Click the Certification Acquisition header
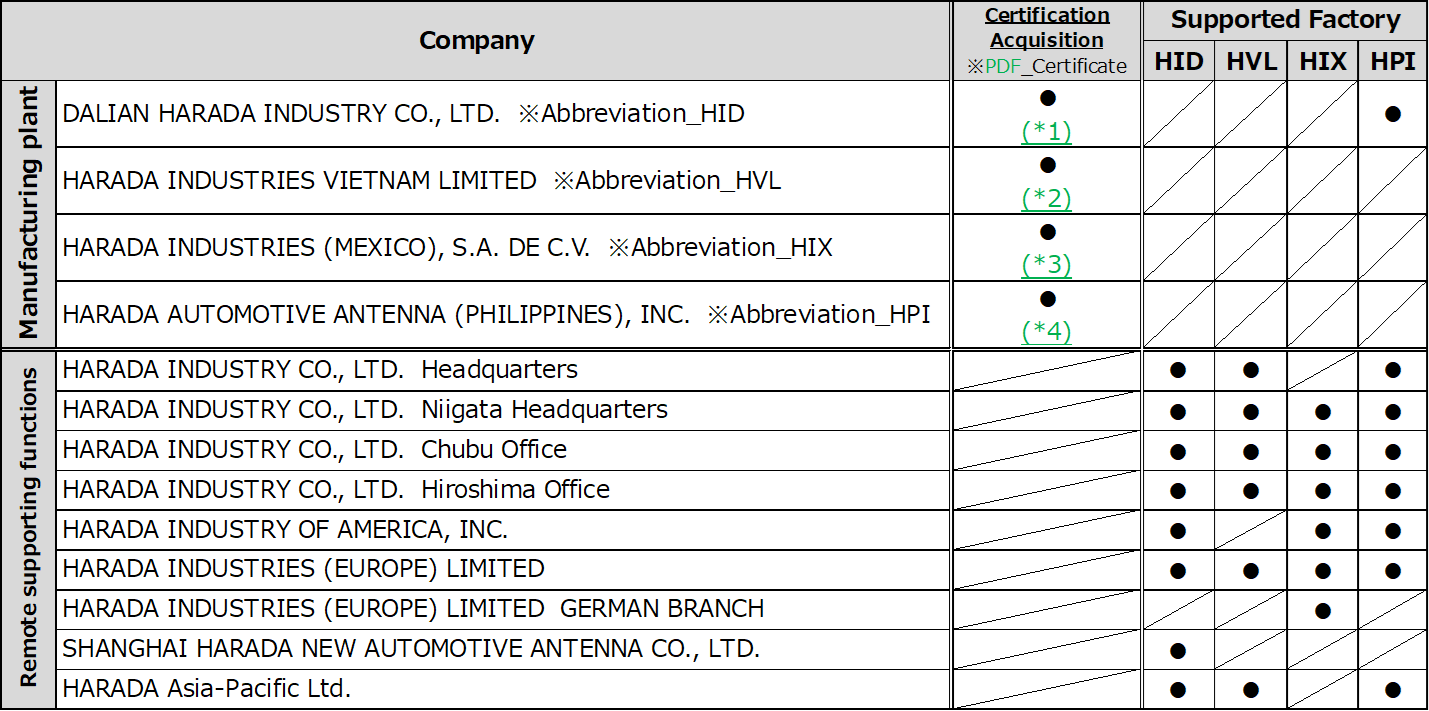This screenshot has height=711, width=1429. 1046,28
